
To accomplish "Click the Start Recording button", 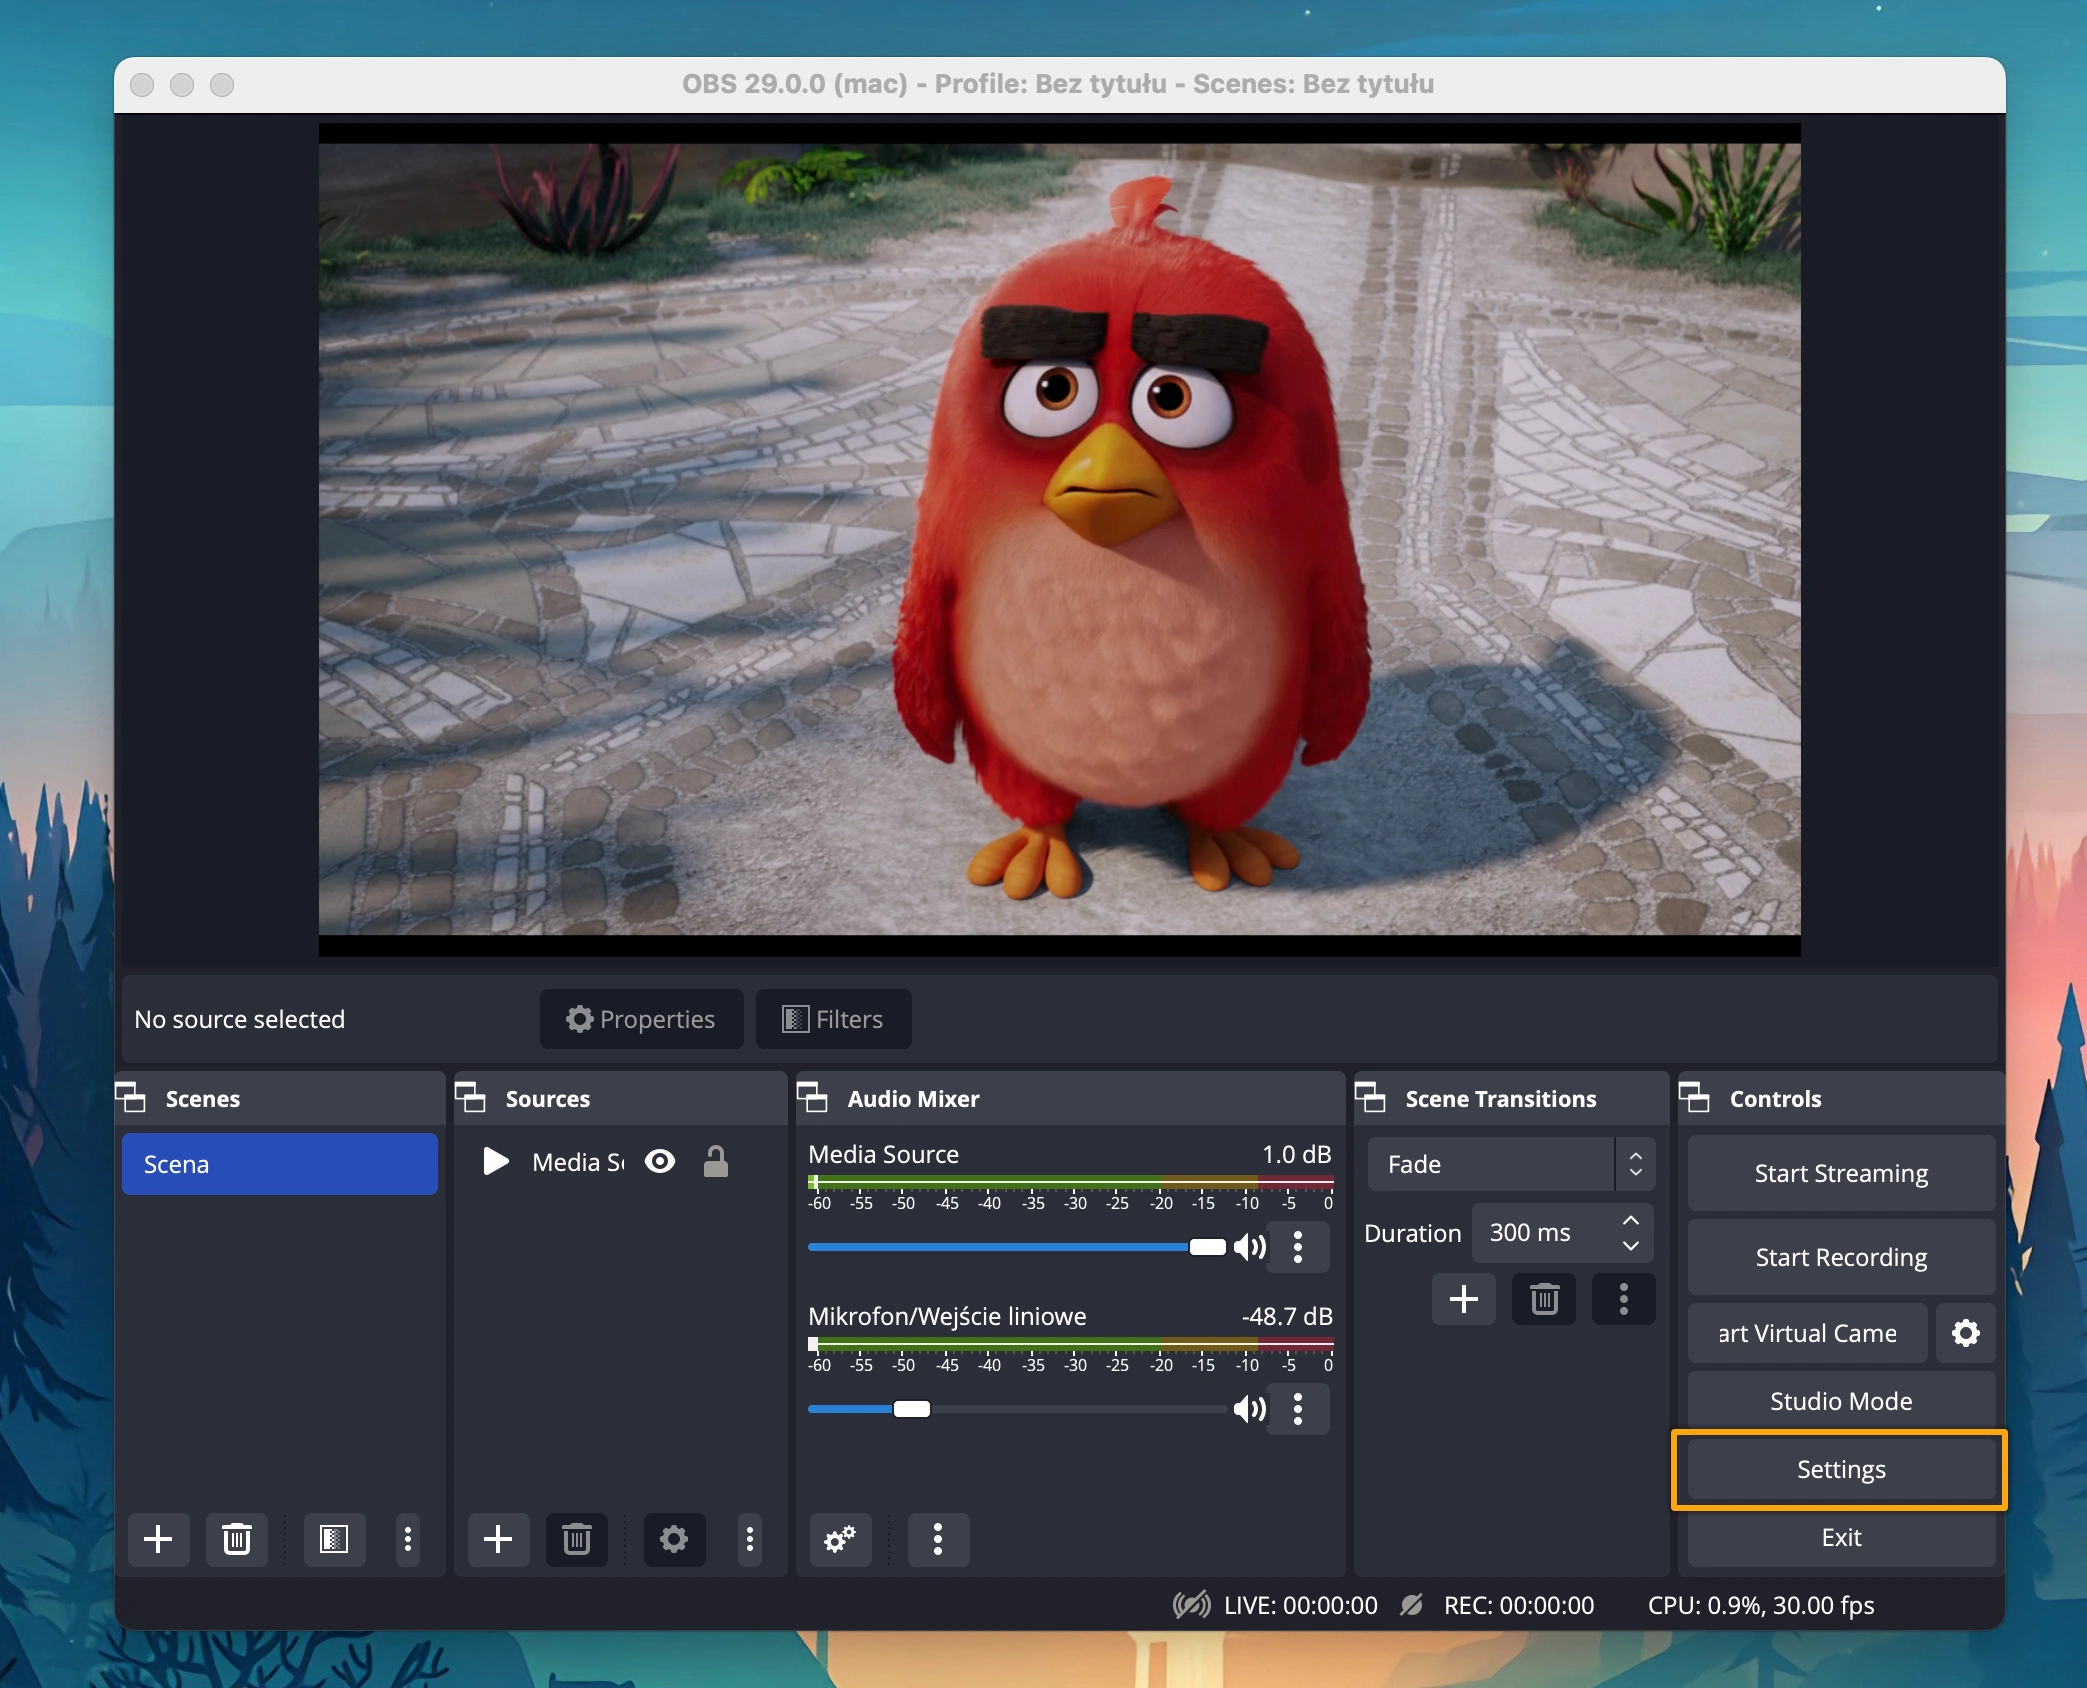I will 1840,1257.
